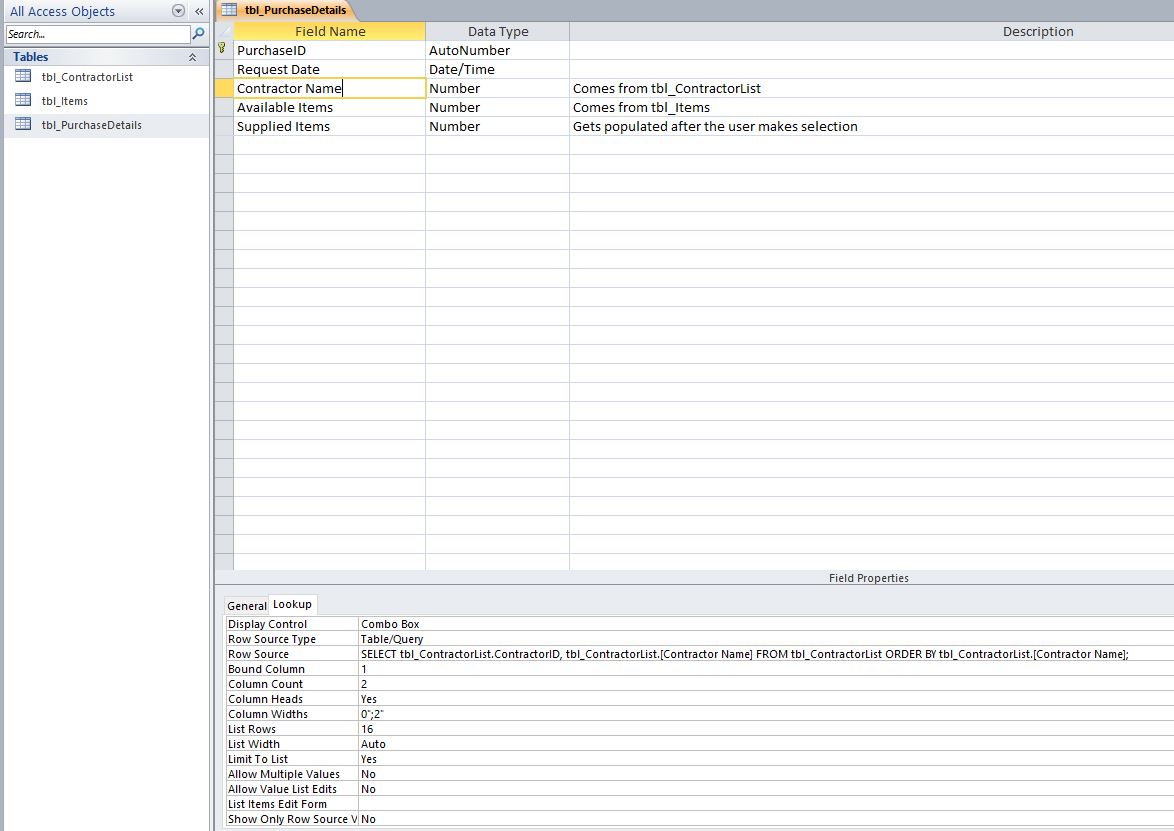The height and width of the screenshot is (831, 1174).
Task: Toggle Show Only Row Source Values No value
Action: 766,818
